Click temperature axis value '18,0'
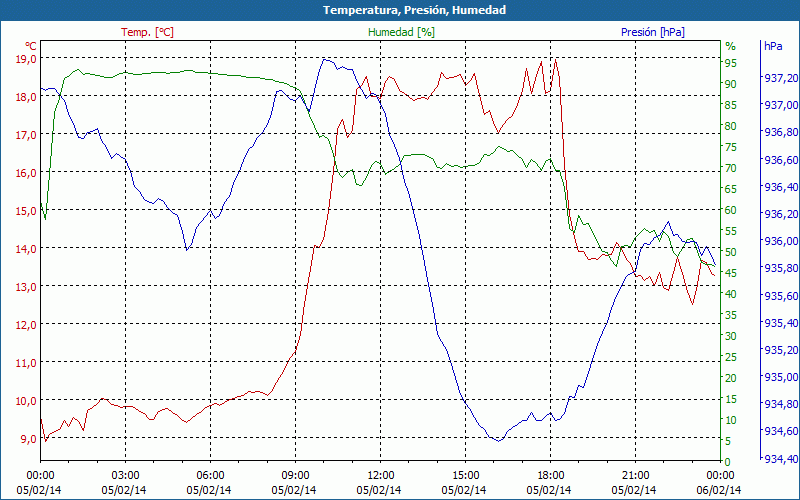The image size is (800, 500). pos(28,96)
